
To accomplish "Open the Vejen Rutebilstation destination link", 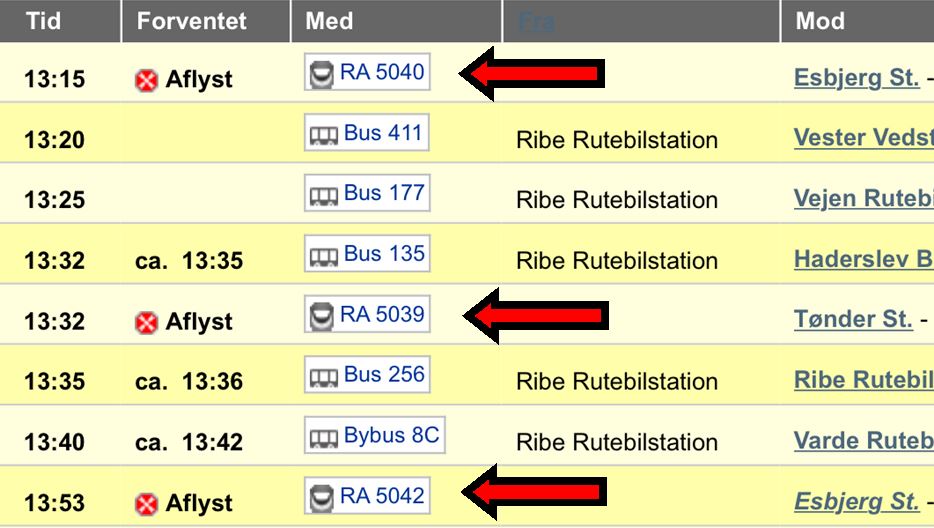I will click(863, 198).
